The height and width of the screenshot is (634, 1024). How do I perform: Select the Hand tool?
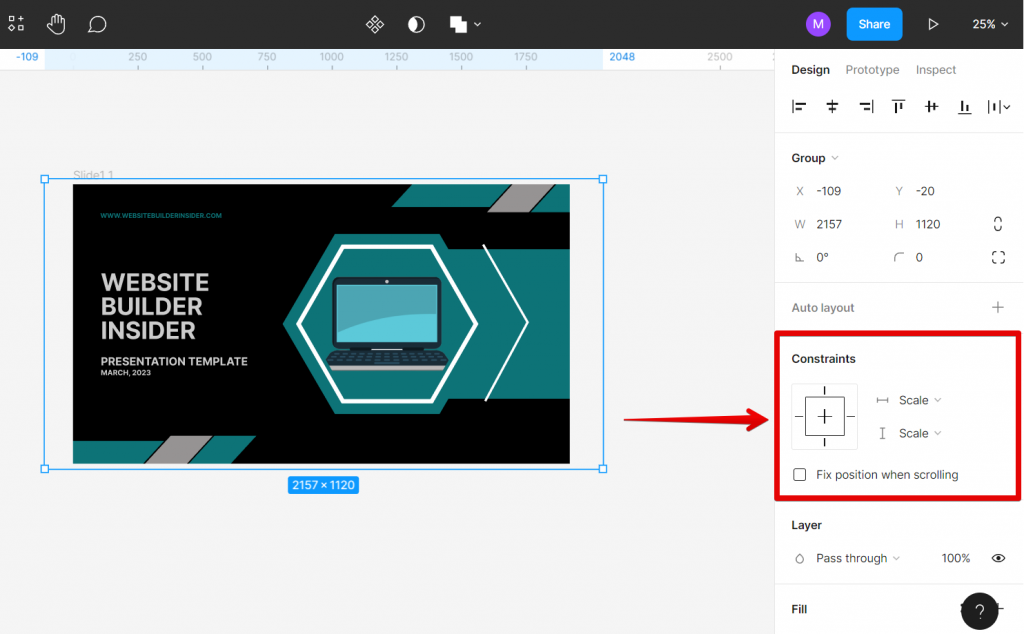tap(56, 24)
